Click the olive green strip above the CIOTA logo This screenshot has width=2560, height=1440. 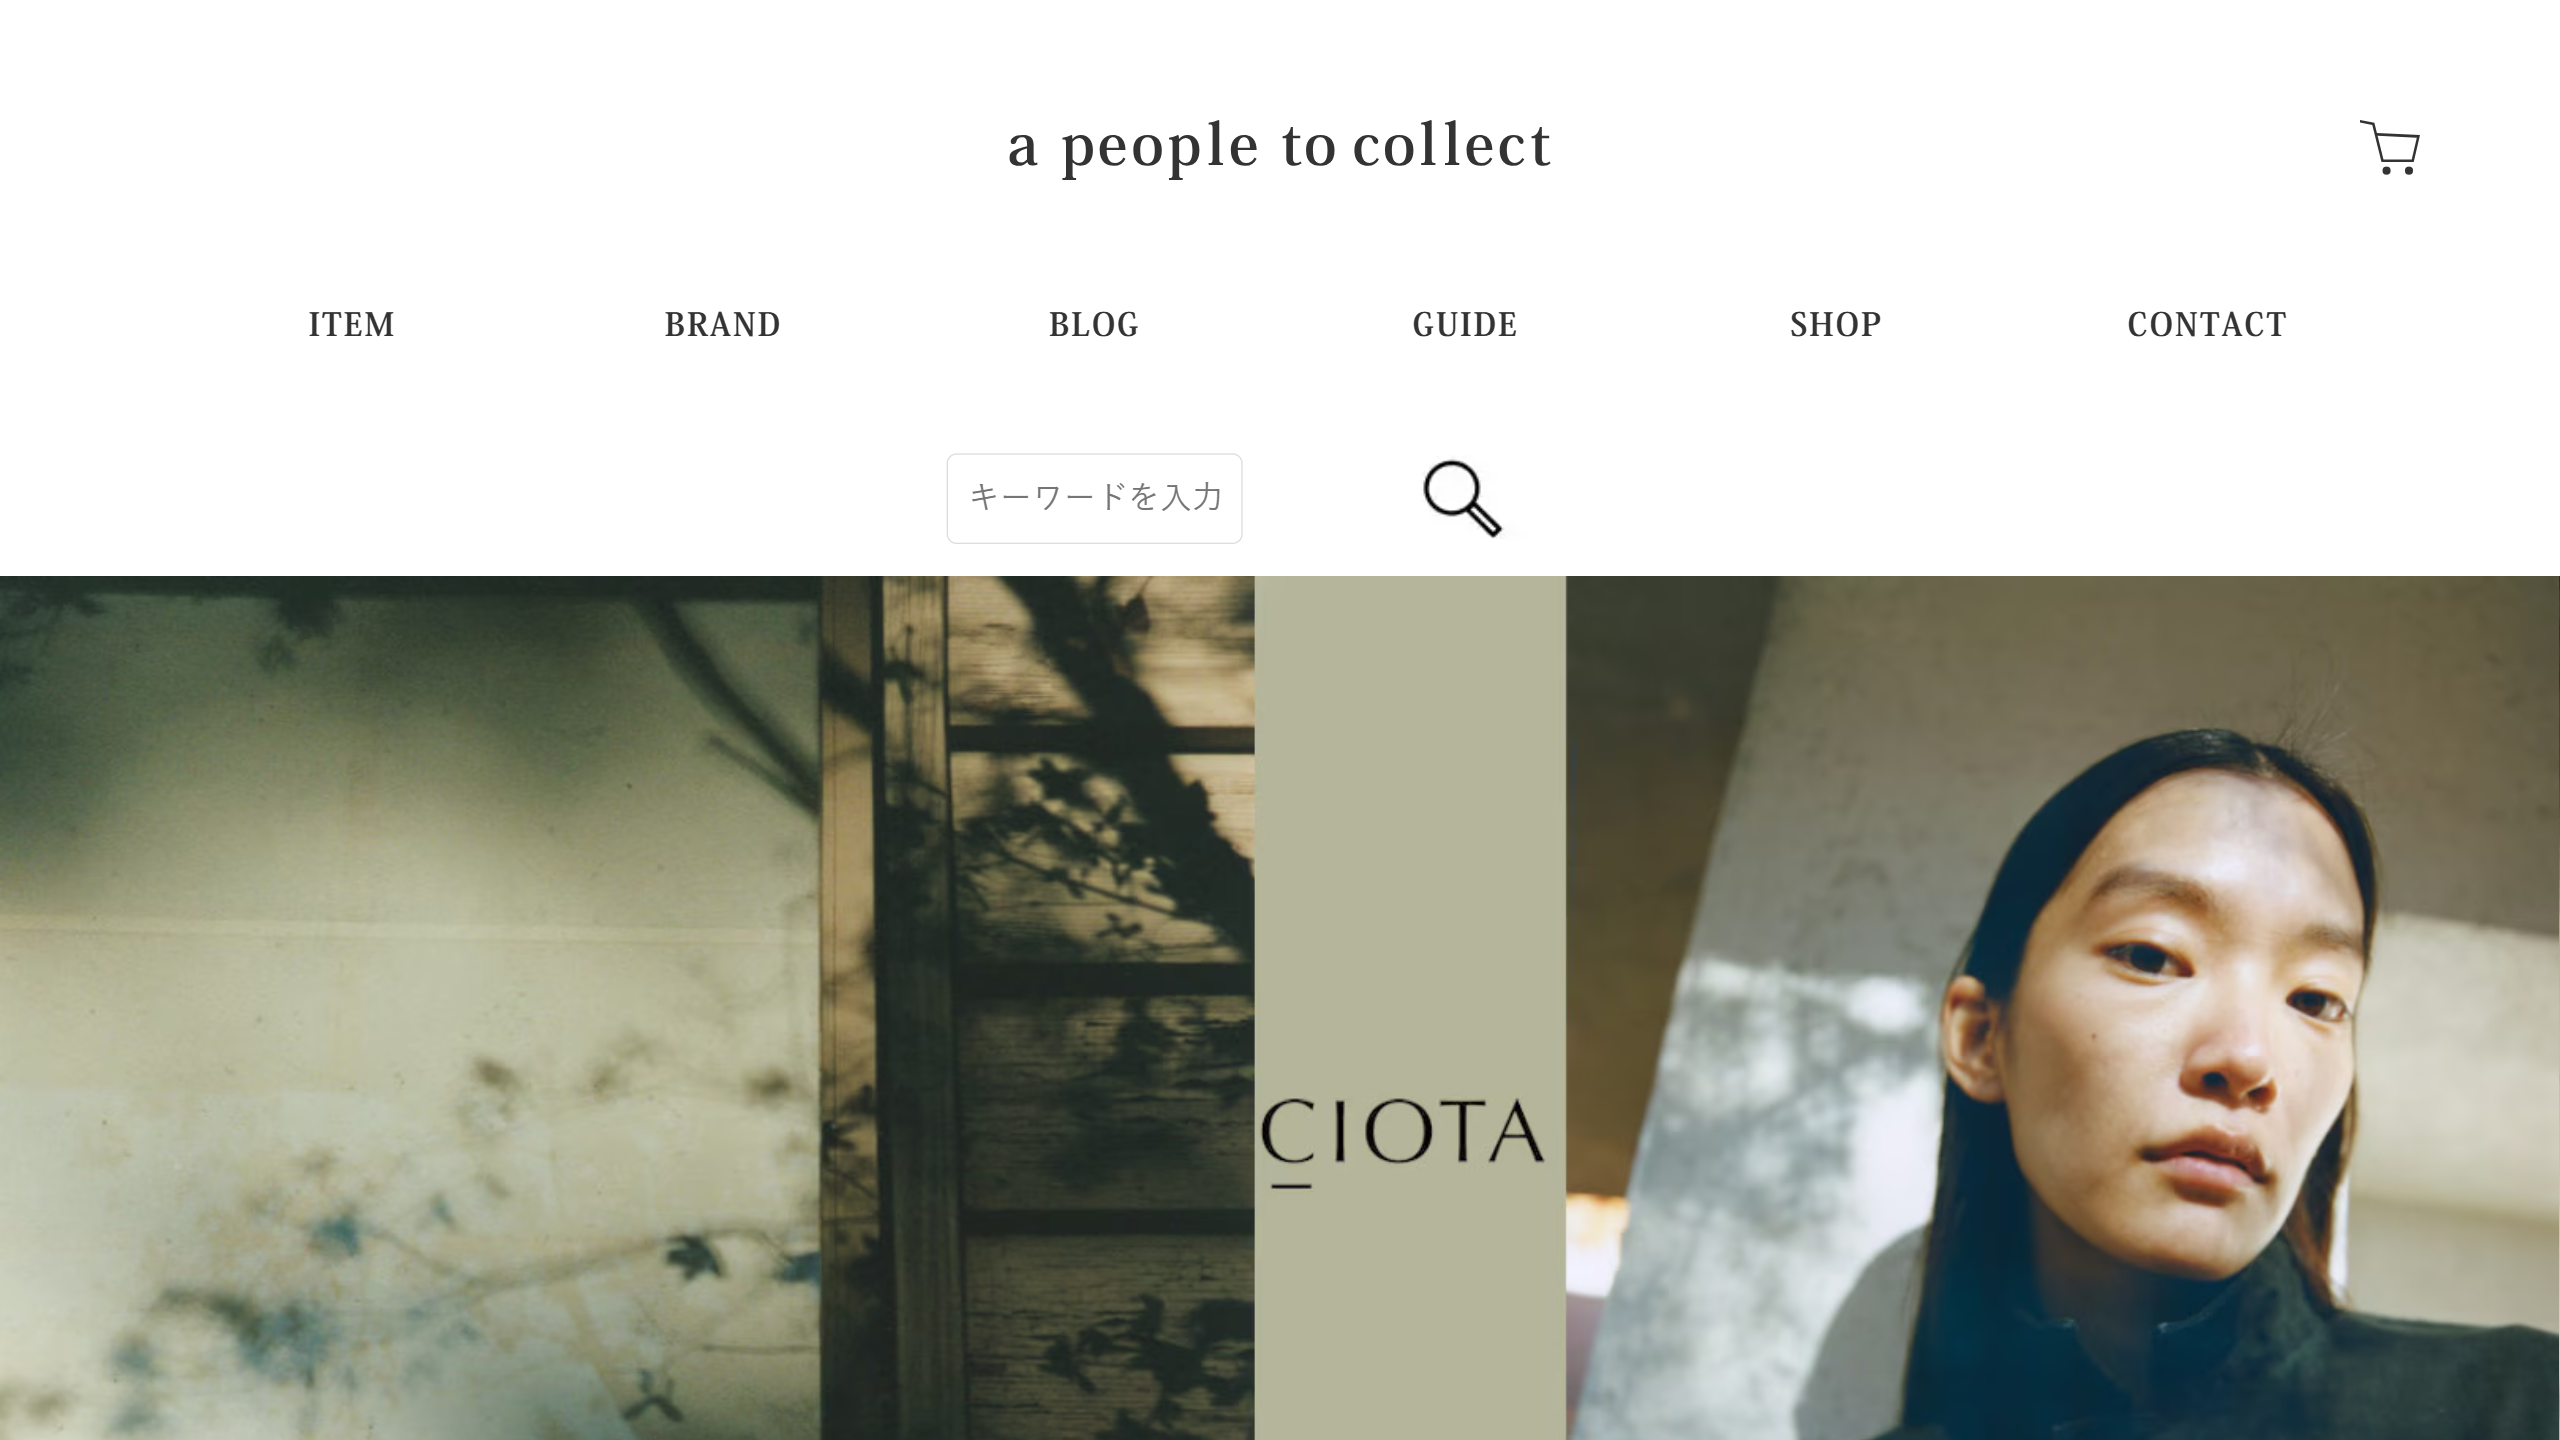tap(1410, 830)
